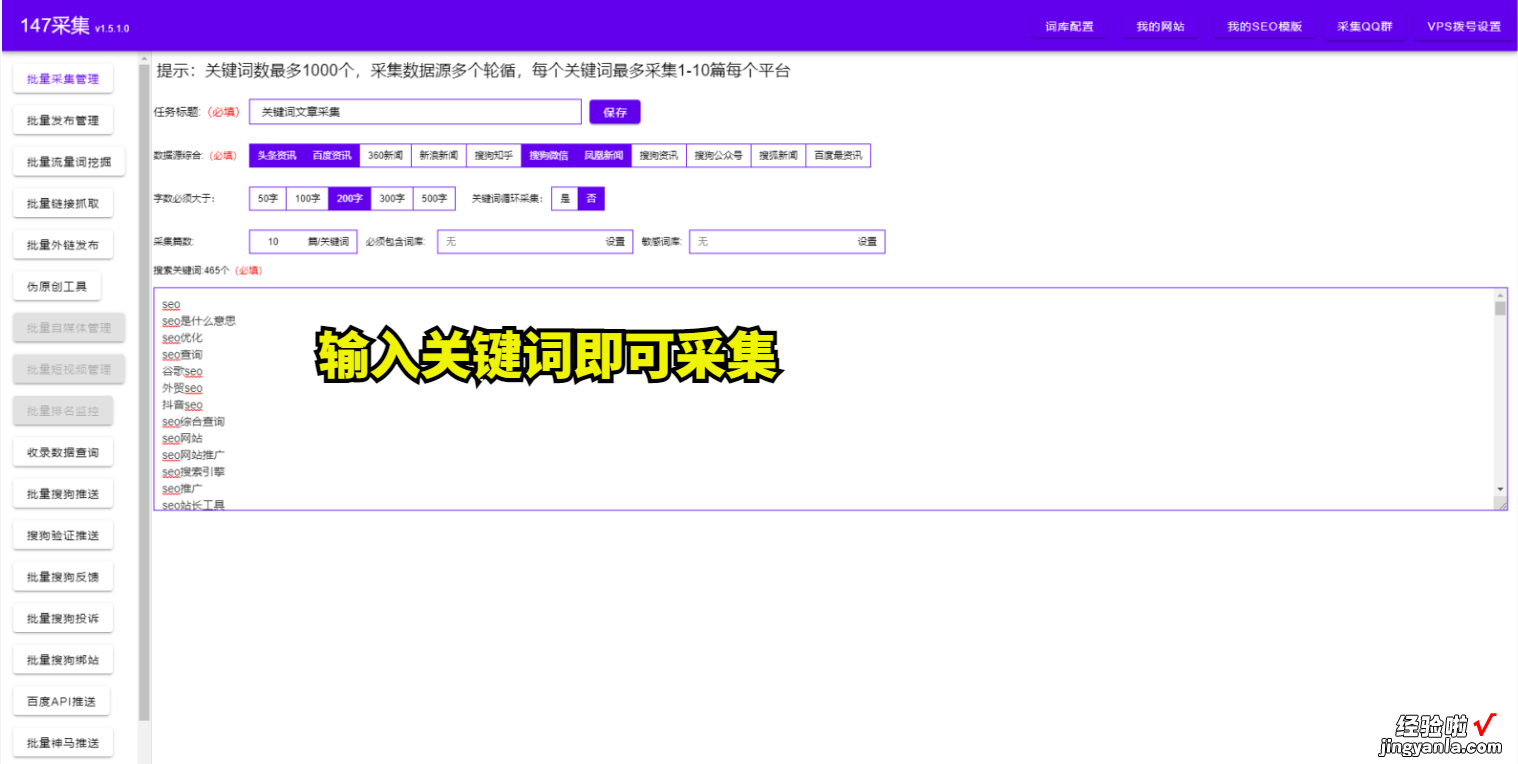Toggle the 百度资讯 data source
The height and width of the screenshot is (764, 1518).
click(x=331, y=156)
